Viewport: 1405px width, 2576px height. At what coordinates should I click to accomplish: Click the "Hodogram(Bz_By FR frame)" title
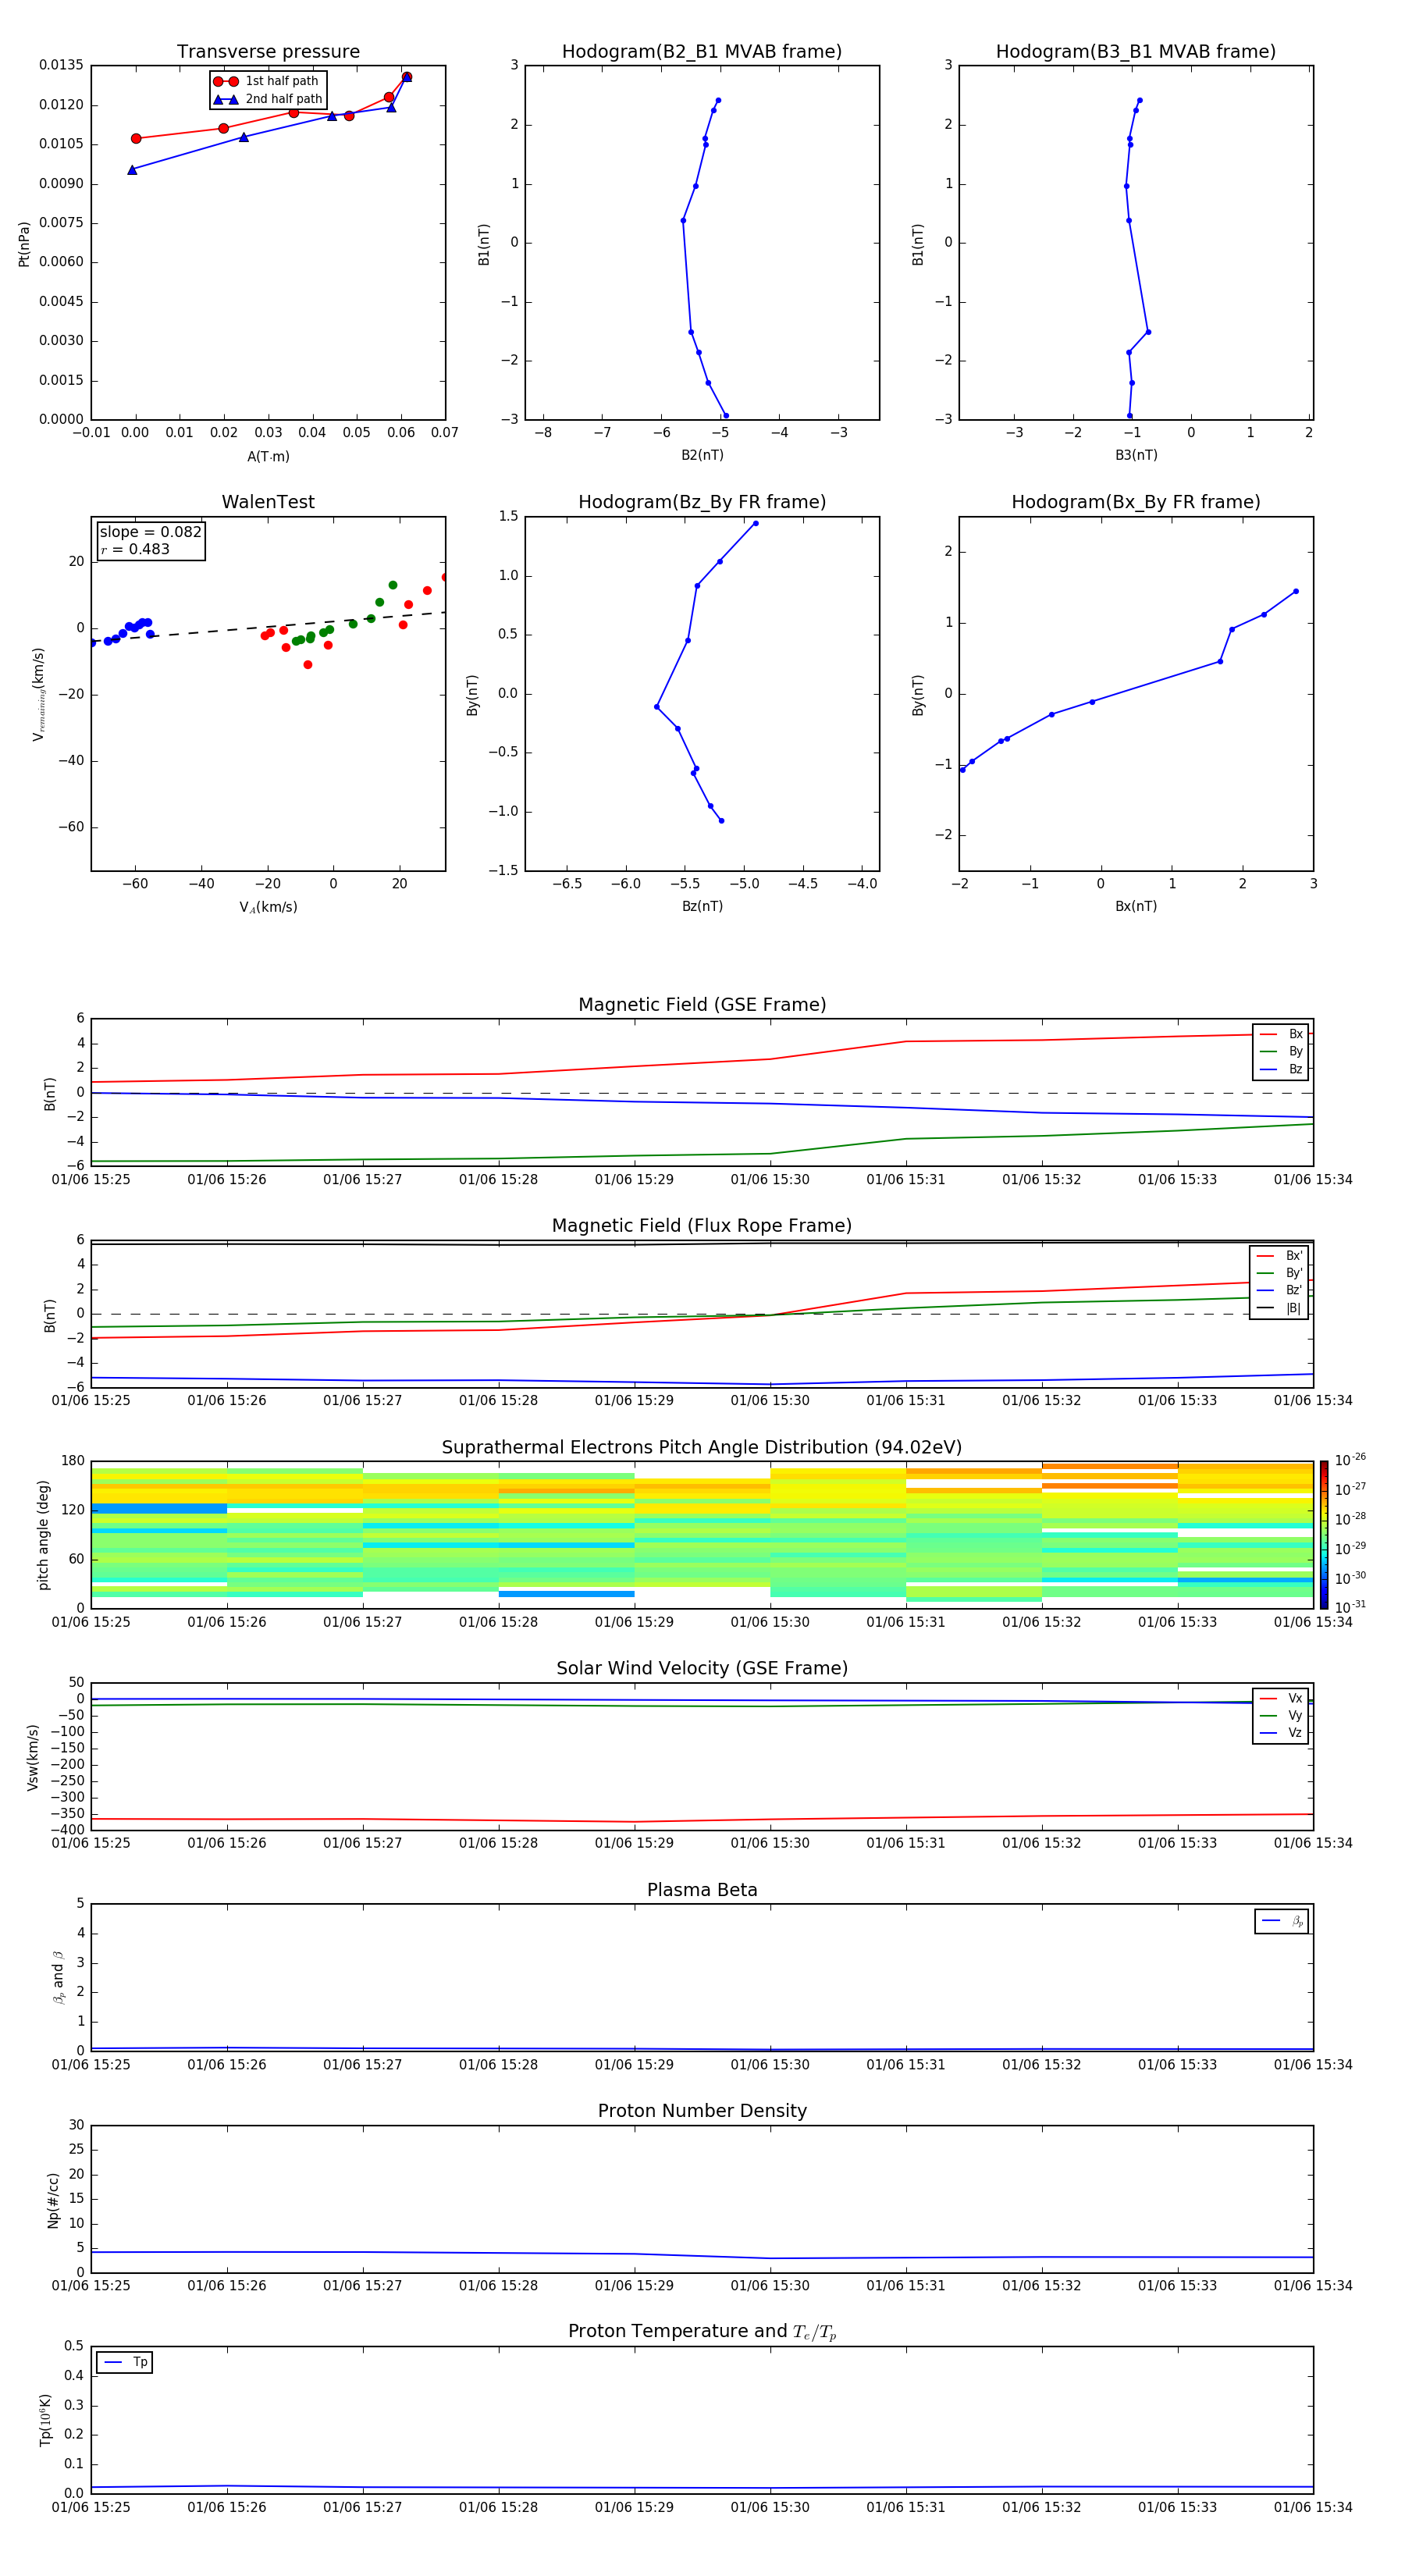pyautogui.click(x=702, y=502)
